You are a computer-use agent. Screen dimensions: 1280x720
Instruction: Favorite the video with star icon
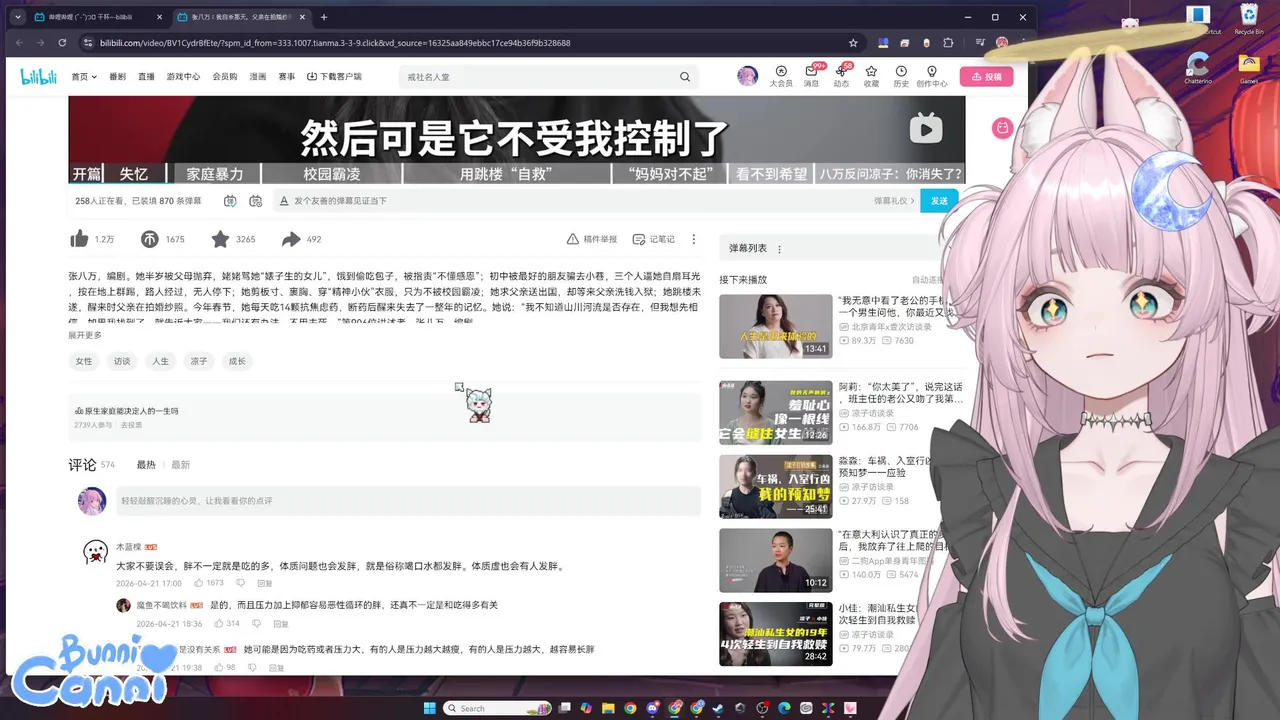pos(220,239)
